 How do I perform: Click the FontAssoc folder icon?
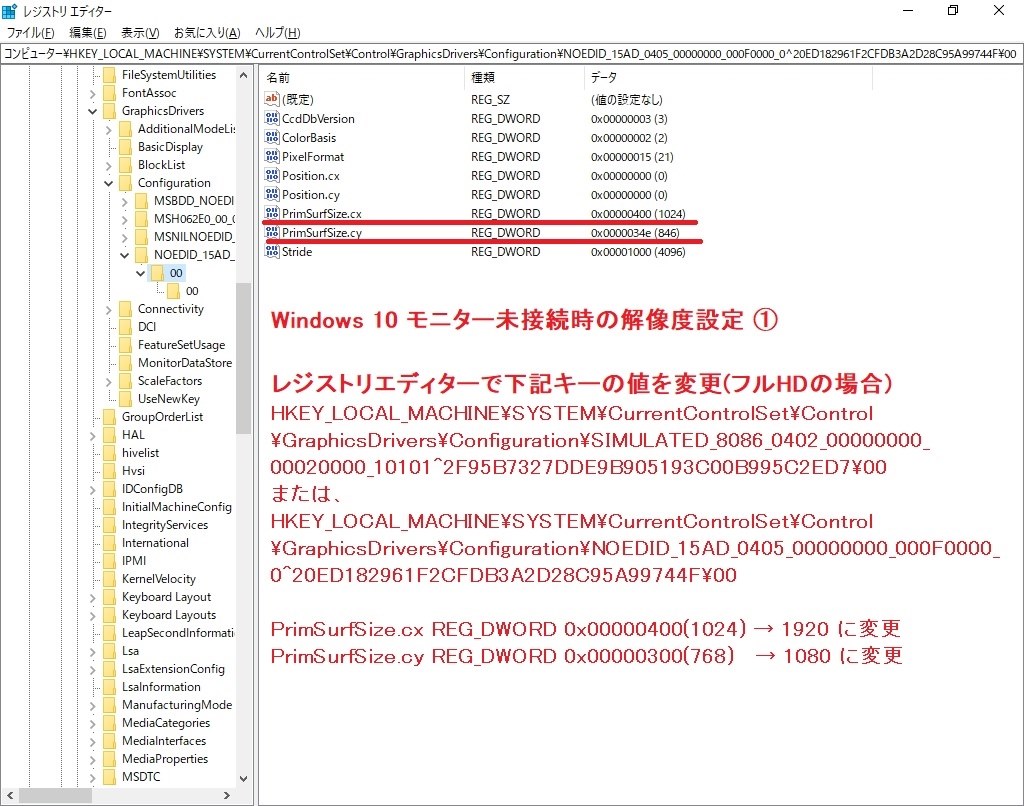[110, 93]
